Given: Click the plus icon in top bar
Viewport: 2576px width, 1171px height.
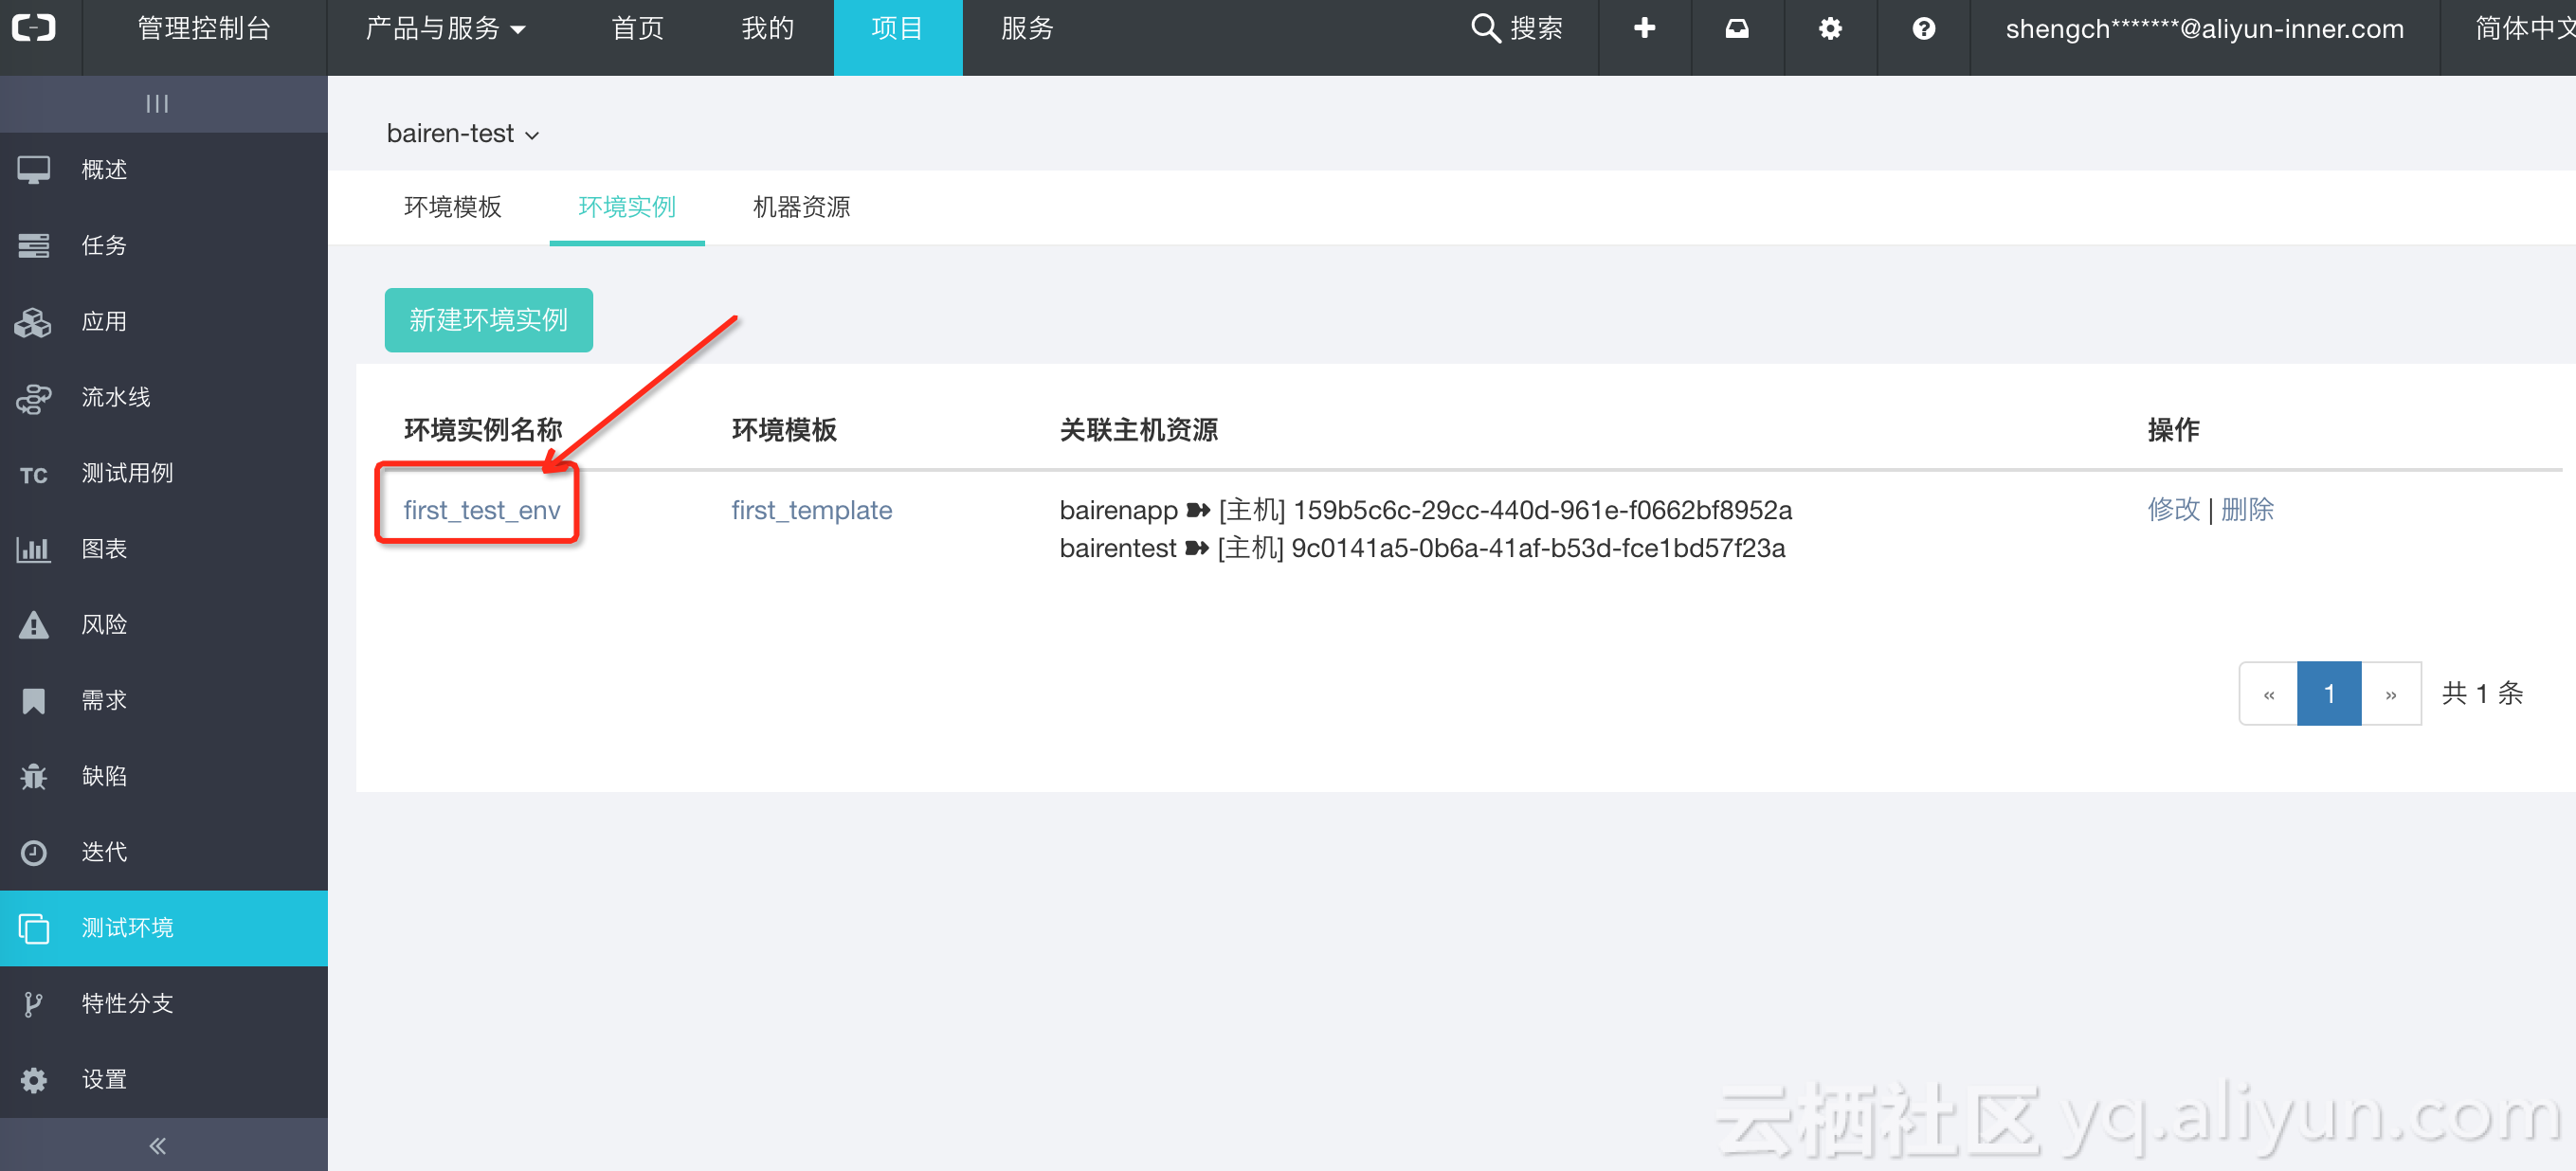Looking at the screenshot, I should point(1644,29).
